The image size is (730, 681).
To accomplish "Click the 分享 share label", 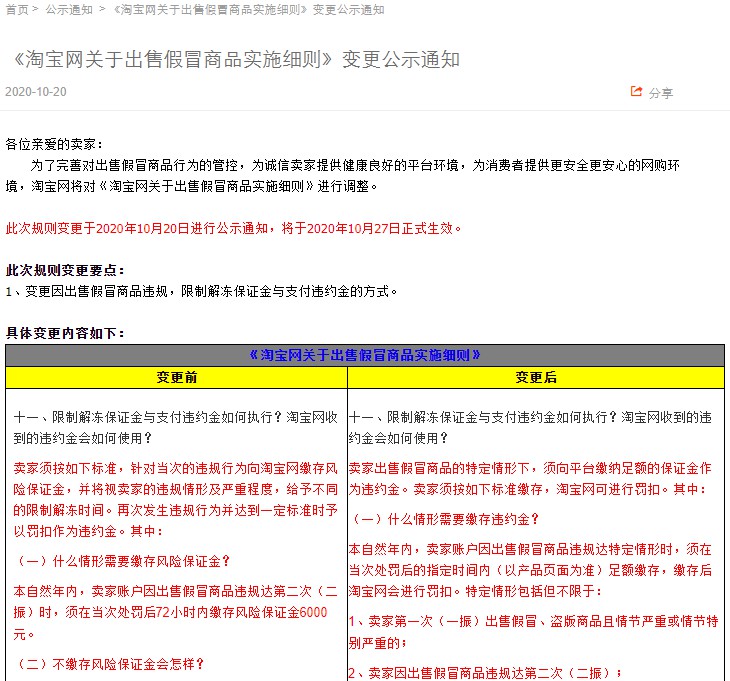I will tap(661, 93).
